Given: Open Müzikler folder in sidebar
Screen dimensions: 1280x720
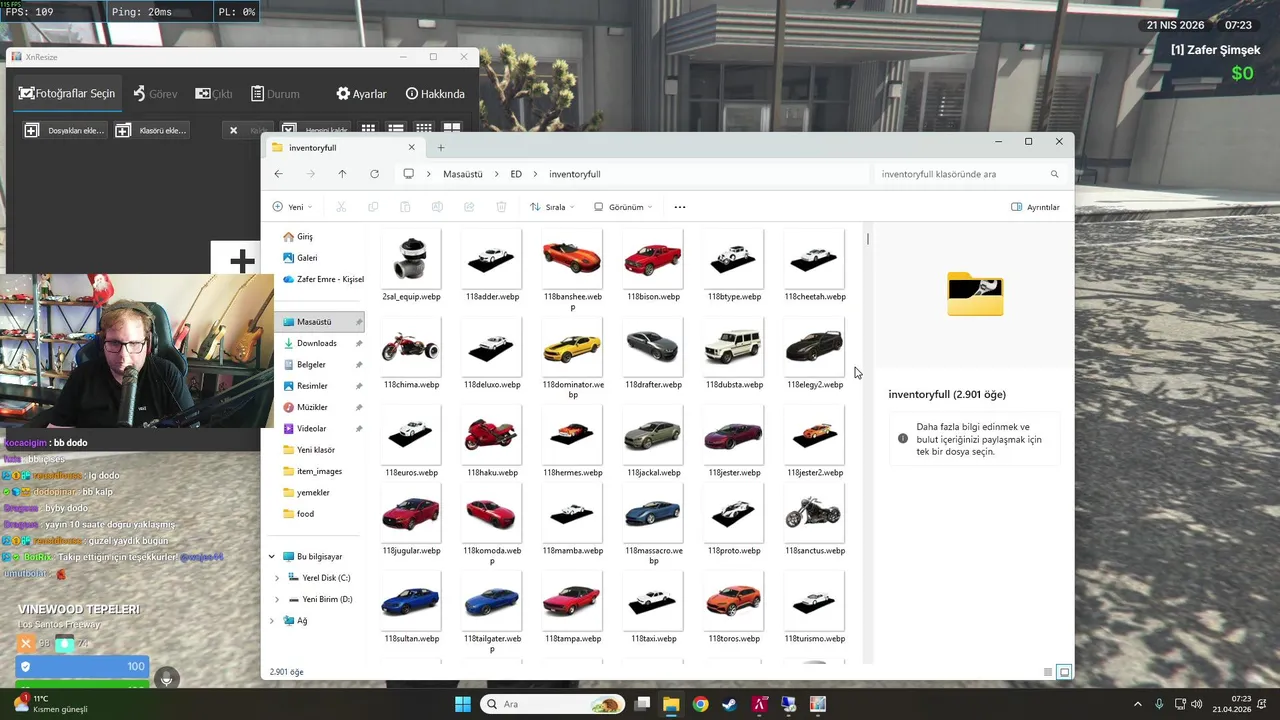Looking at the screenshot, I should click(x=312, y=407).
